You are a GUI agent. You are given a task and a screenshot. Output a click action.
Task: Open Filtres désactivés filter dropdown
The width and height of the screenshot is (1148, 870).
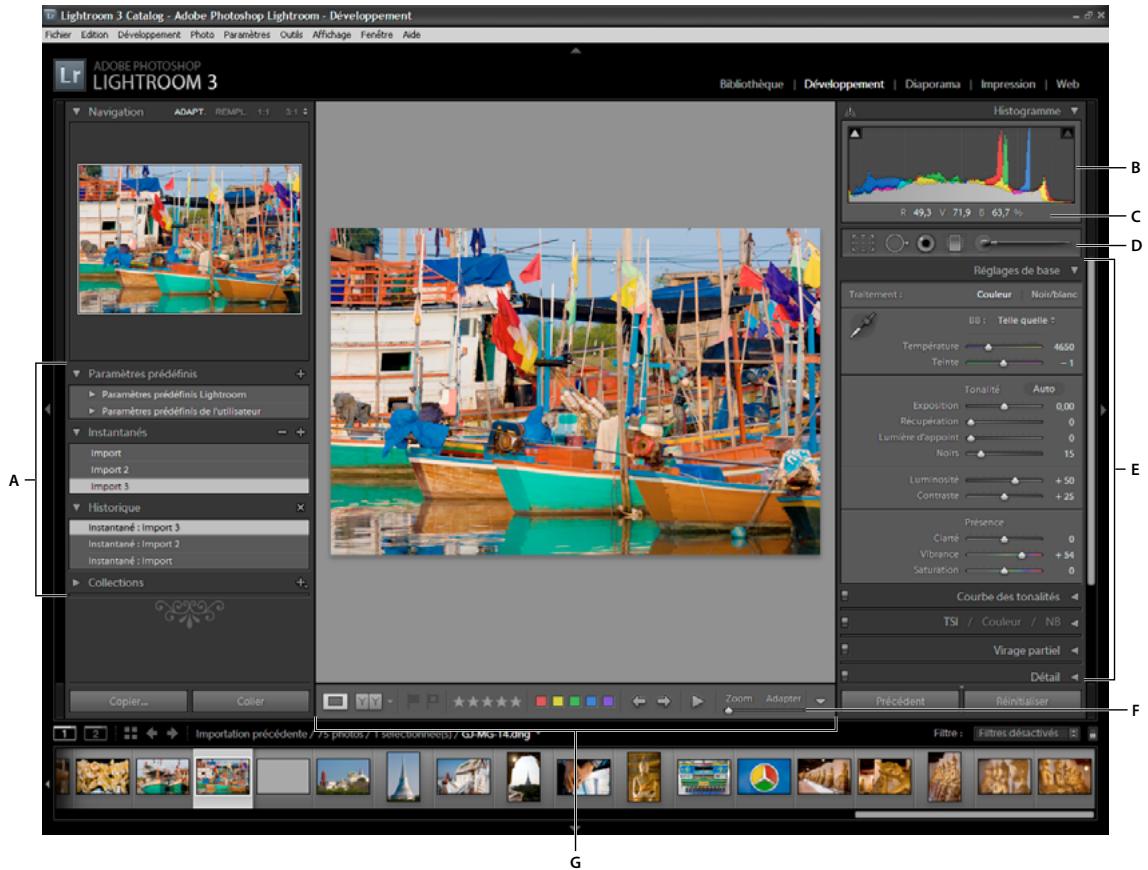pos(1027,733)
